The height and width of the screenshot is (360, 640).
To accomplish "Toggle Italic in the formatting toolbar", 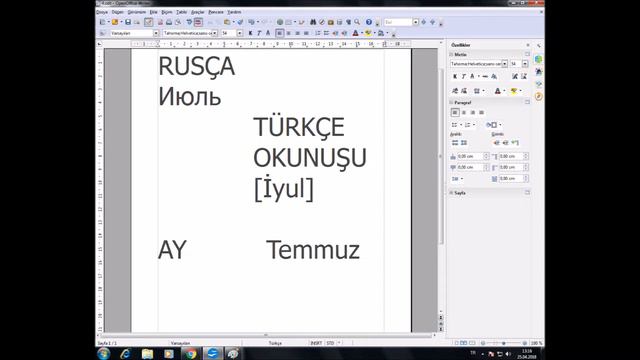I will (x=259, y=33).
